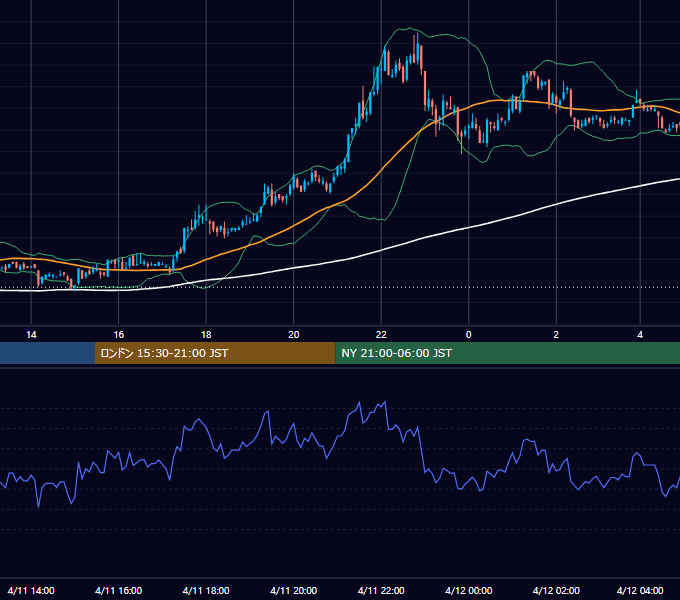Screen dimensions: 680x600
Task: Click the 4/12 04:00 date label
Action: (x=640, y=590)
